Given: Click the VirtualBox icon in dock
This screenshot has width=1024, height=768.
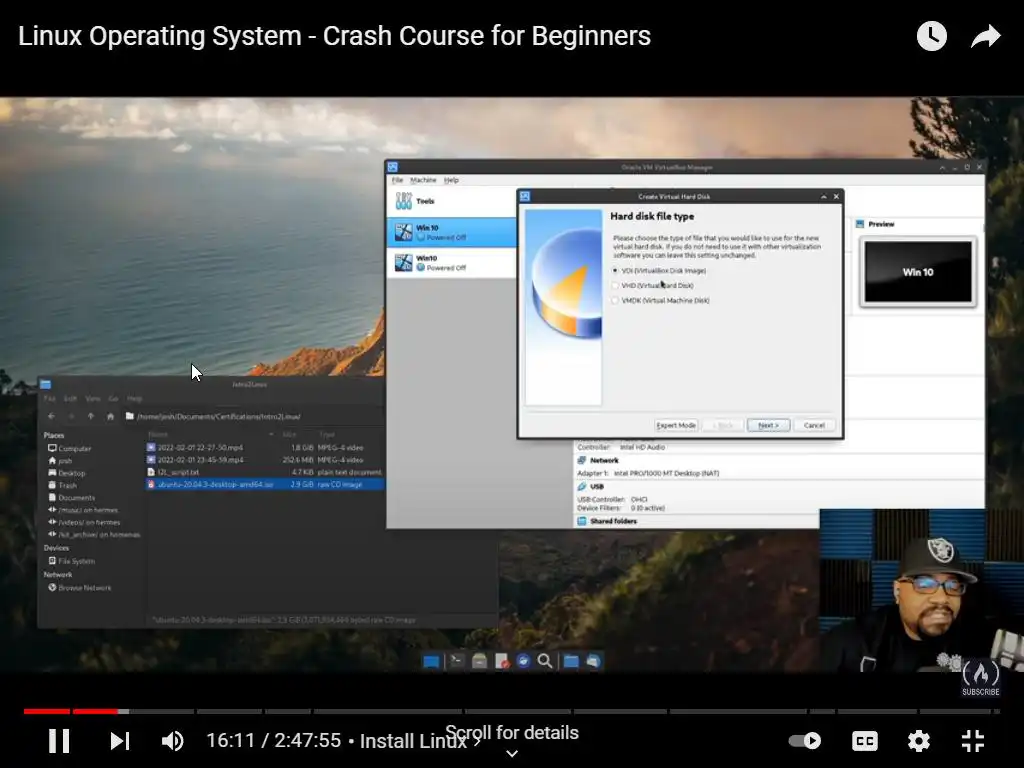Looking at the screenshot, I should tap(593, 661).
